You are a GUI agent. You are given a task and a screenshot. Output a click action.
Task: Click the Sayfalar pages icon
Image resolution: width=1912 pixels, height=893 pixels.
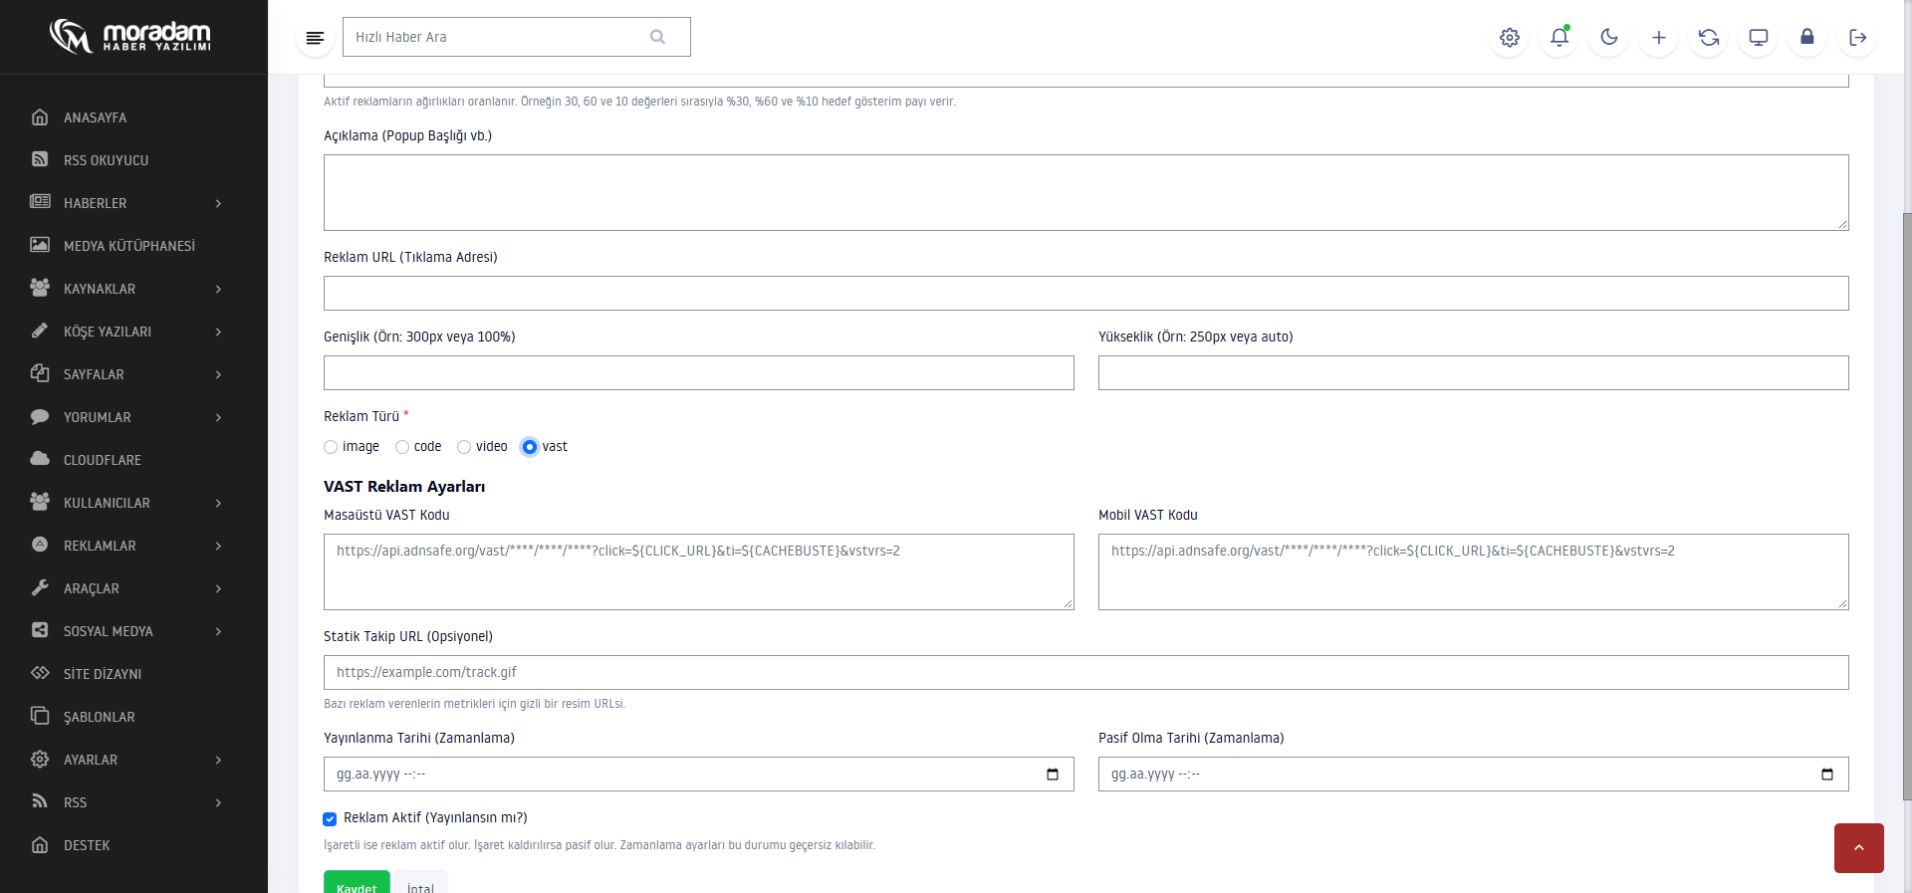(40, 374)
